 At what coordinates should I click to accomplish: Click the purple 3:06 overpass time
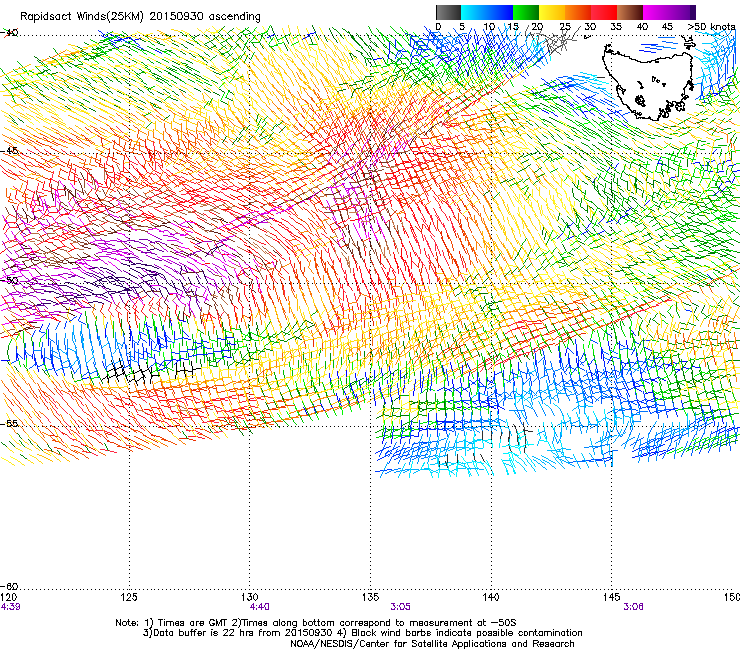[x=633, y=607]
